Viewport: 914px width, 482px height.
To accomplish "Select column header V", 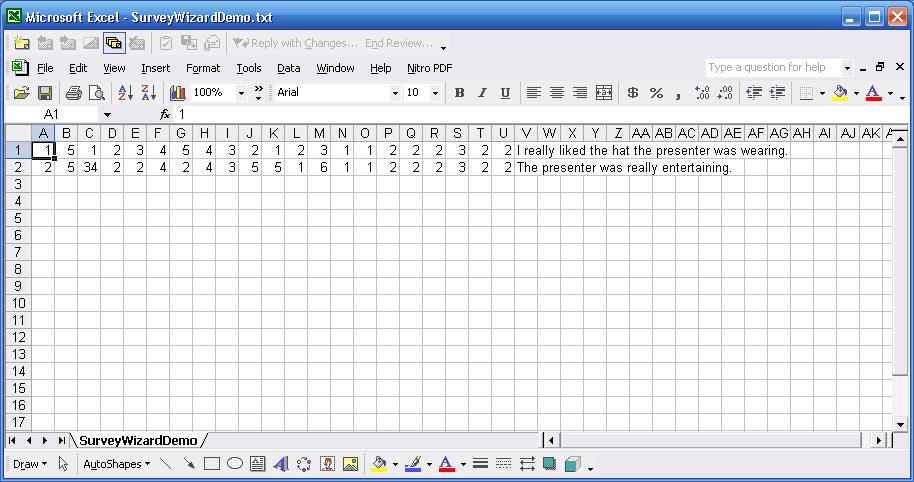I will pyautogui.click(x=526, y=133).
